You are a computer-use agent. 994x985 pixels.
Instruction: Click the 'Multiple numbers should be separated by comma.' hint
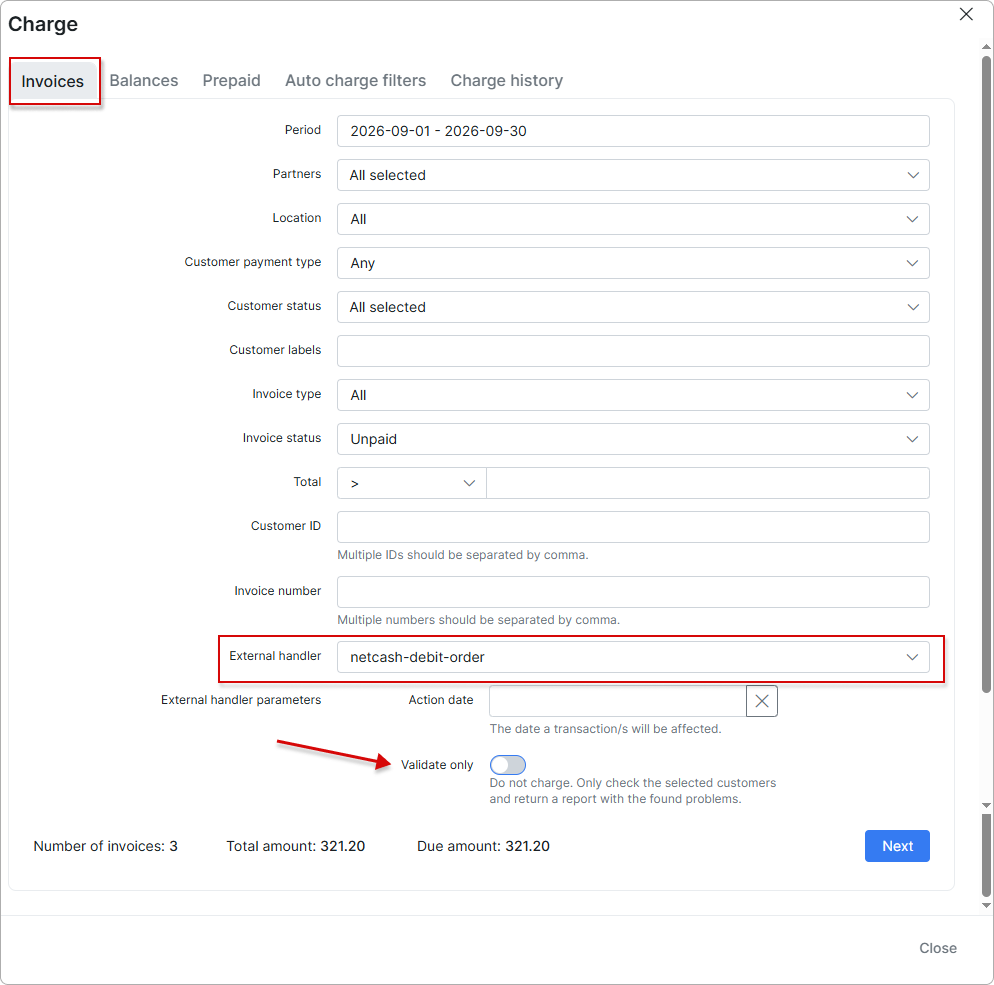point(479,619)
